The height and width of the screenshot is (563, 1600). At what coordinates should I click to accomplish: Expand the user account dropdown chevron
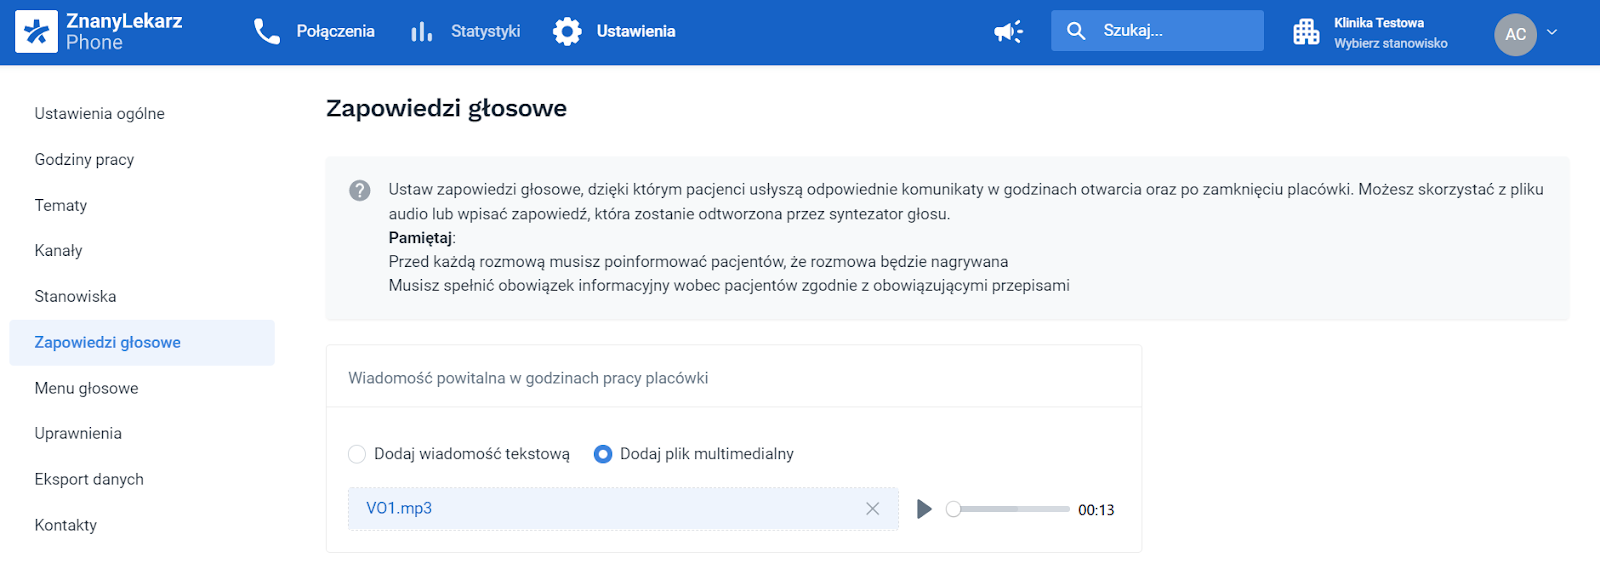pyautogui.click(x=1552, y=32)
